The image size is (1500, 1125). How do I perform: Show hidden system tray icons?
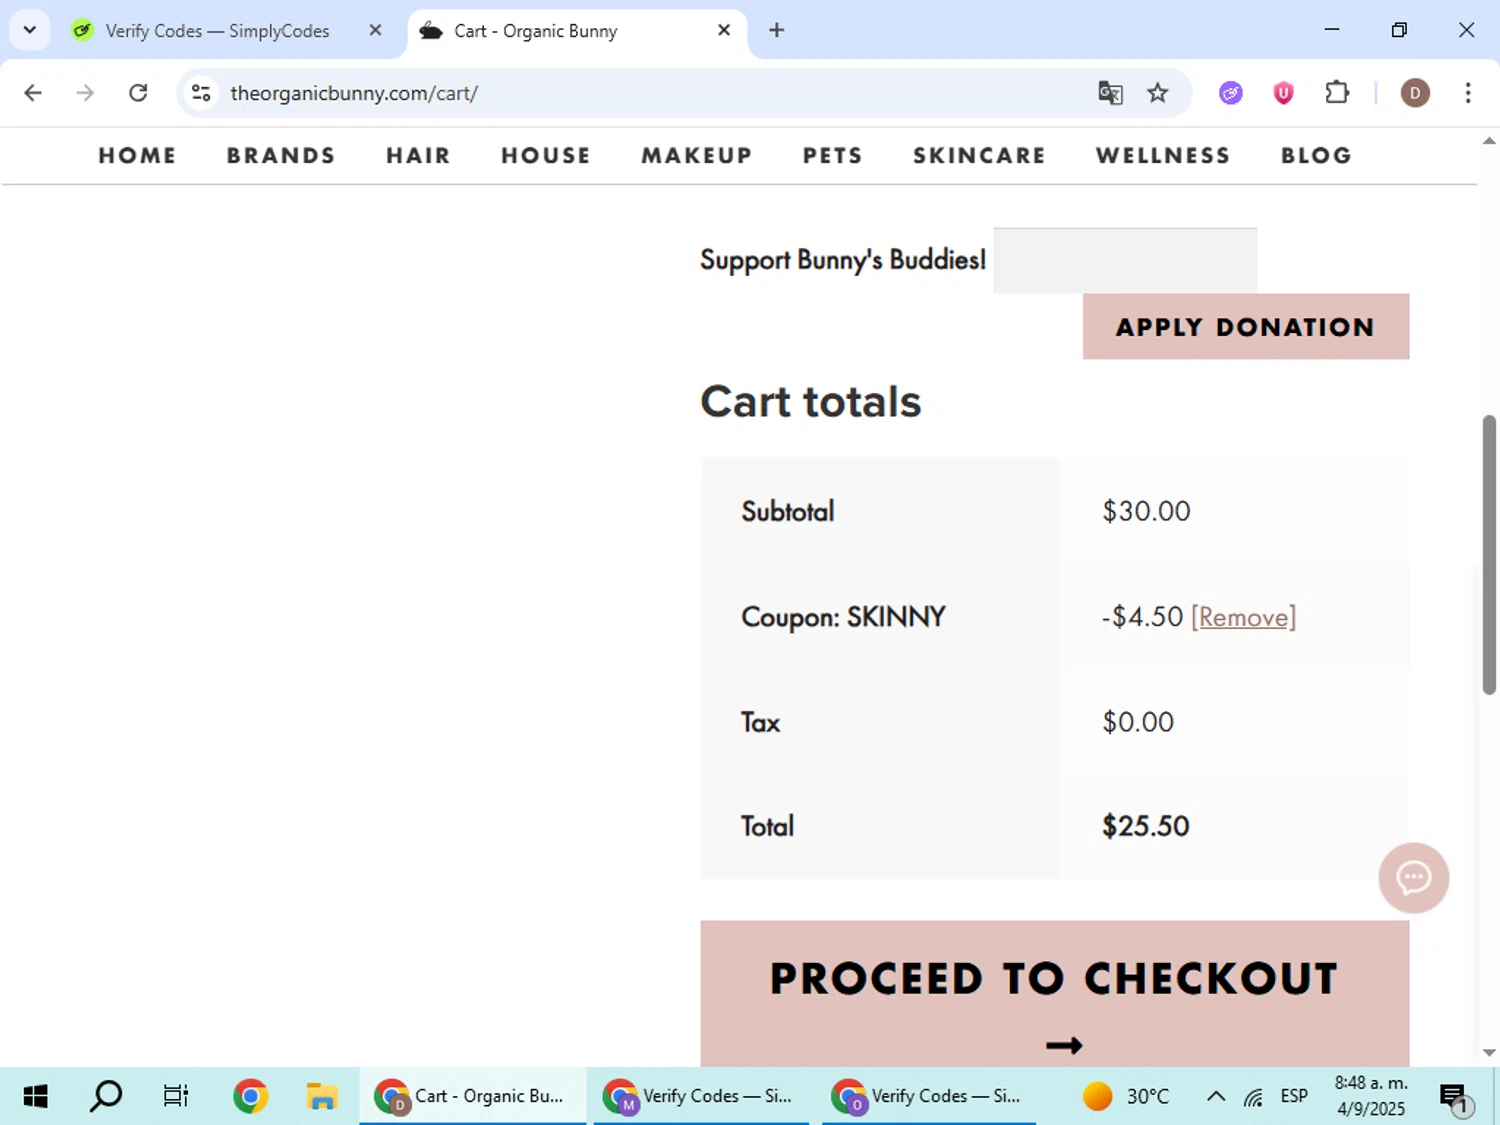1215,1096
